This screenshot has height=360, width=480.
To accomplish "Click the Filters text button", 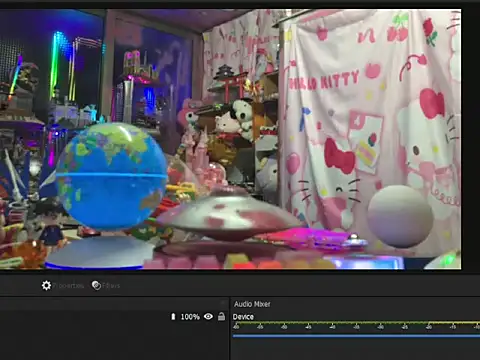I will (111, 286).
